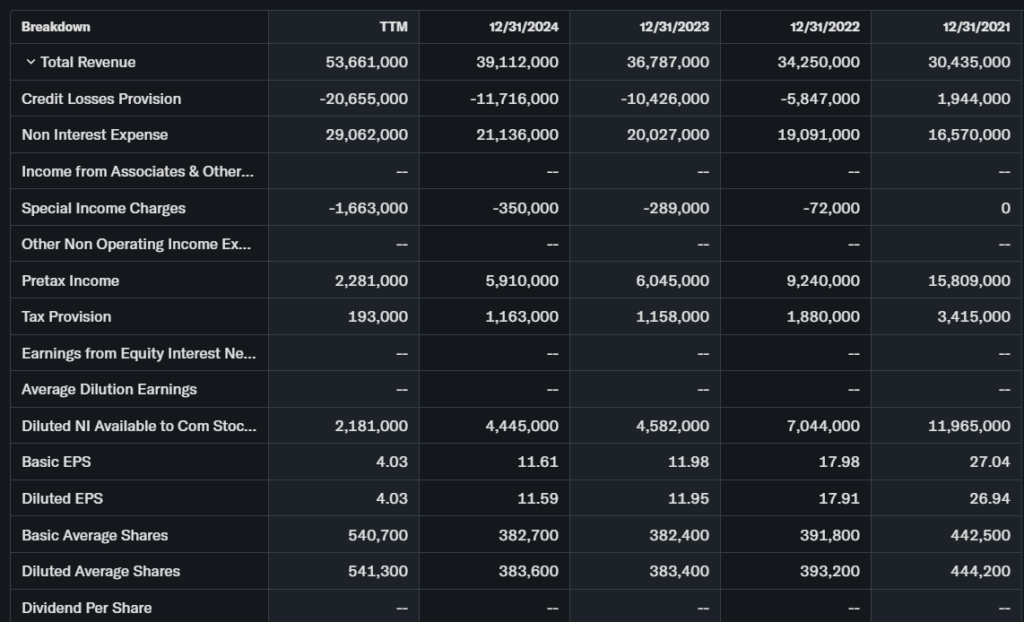Click the Non Interest Expense row label
1024x622 pixels.
(x=94, y=135)
